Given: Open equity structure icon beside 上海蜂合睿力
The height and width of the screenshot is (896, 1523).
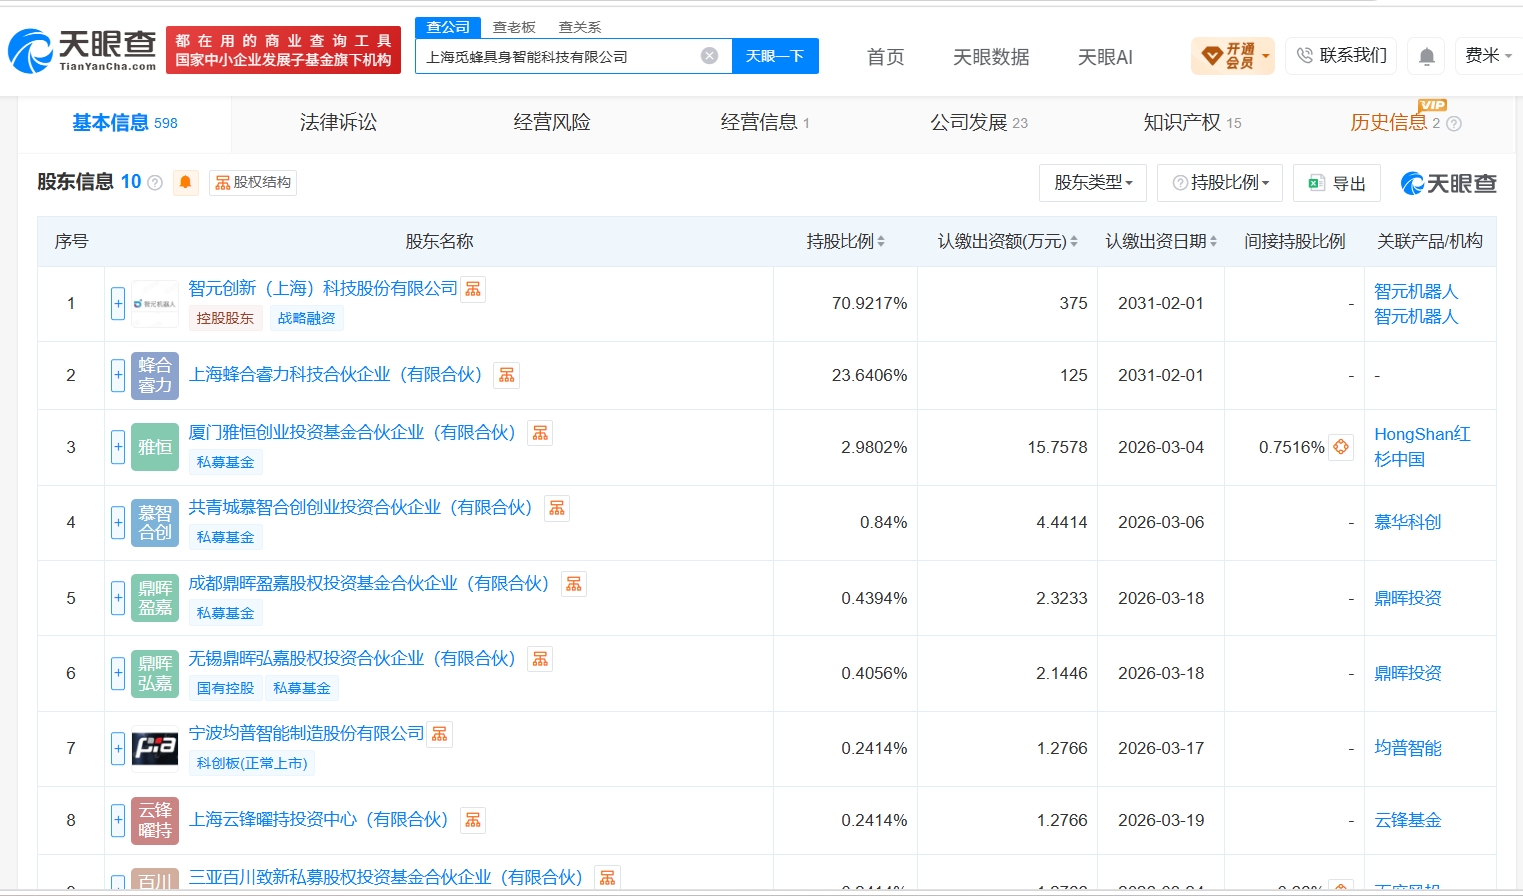Looking at the screenshot, I should tap(507, 375).
